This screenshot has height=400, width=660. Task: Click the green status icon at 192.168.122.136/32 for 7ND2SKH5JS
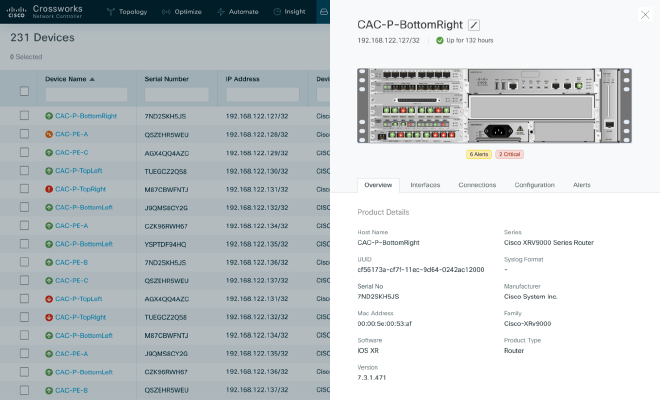(x=49, y=262)
